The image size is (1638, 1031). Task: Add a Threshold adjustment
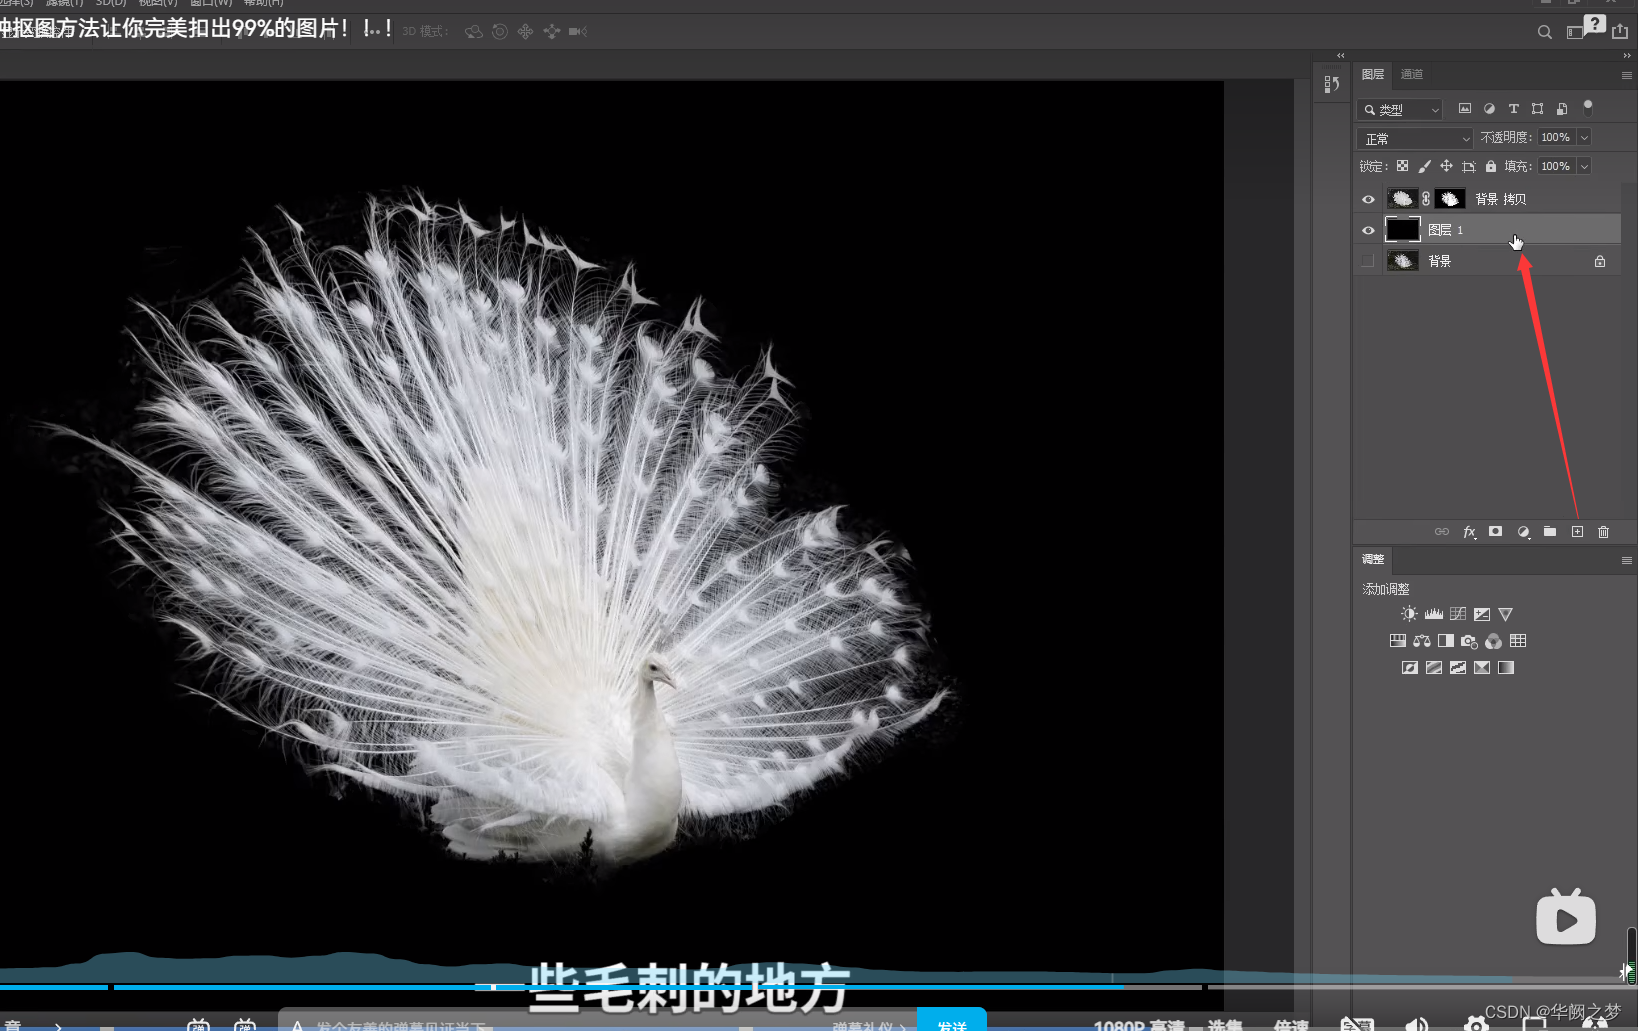[x=1457, y=668]
